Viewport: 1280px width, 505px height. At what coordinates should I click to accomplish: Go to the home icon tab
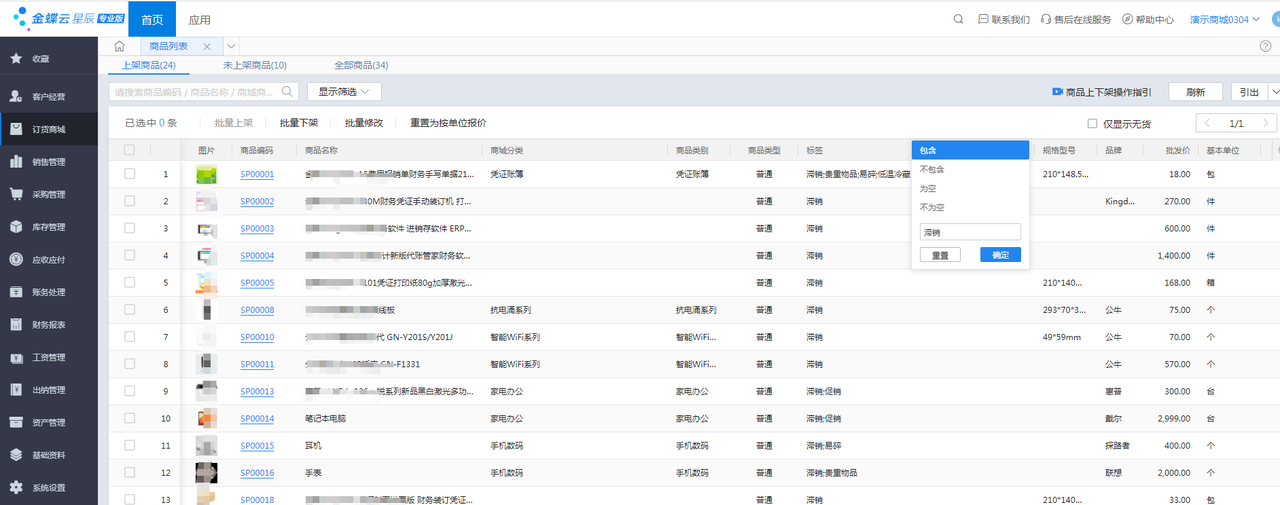click(119, 46)
